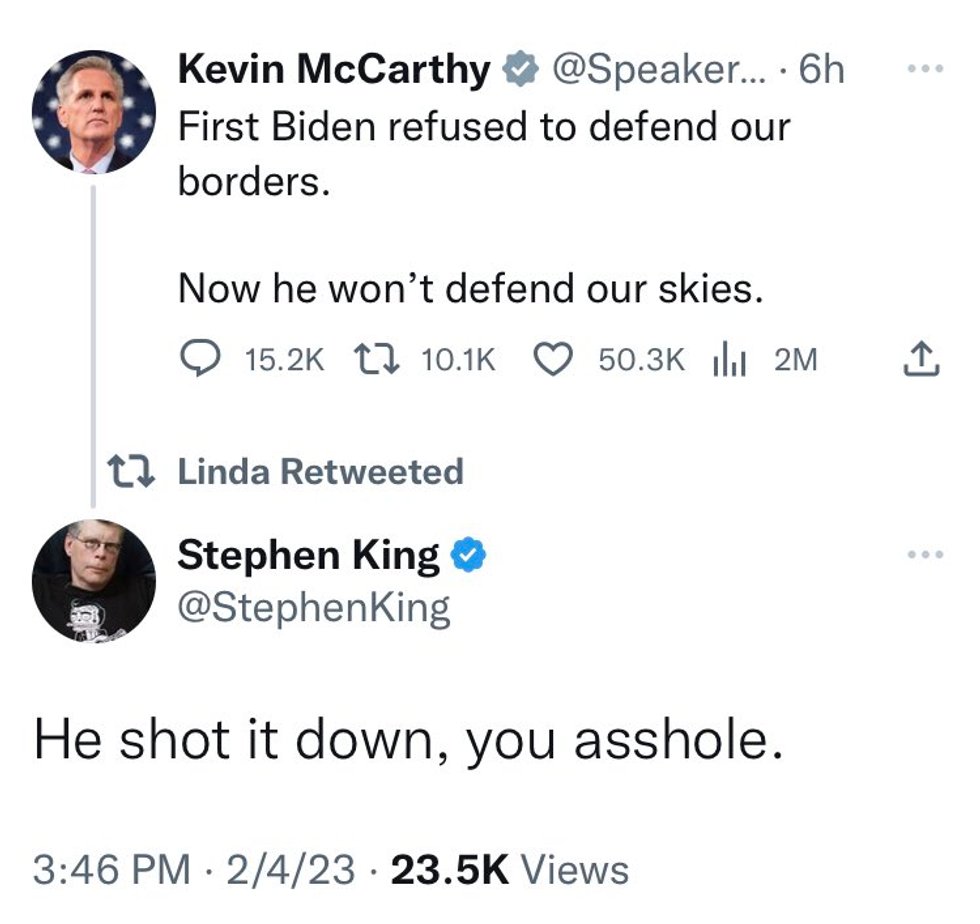Open Kevin McCarthy's profile picture
The height and width of the screenshot is (924, 980).
93,110
